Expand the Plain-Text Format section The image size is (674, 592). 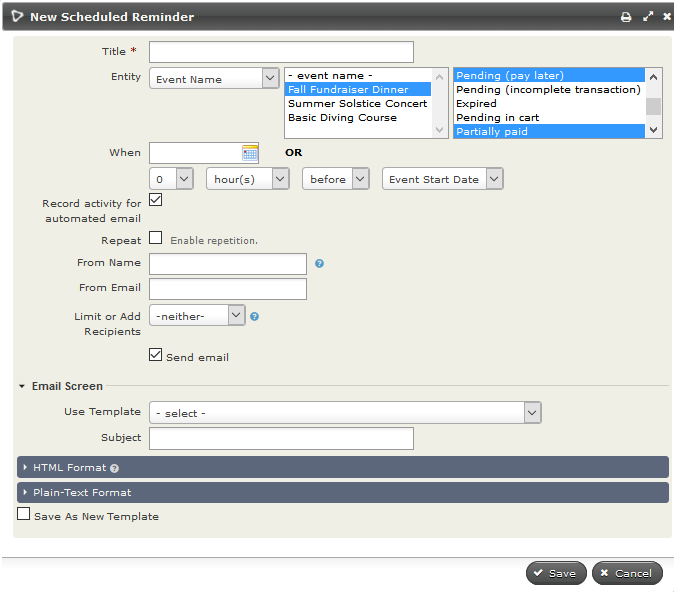[82, 492]
